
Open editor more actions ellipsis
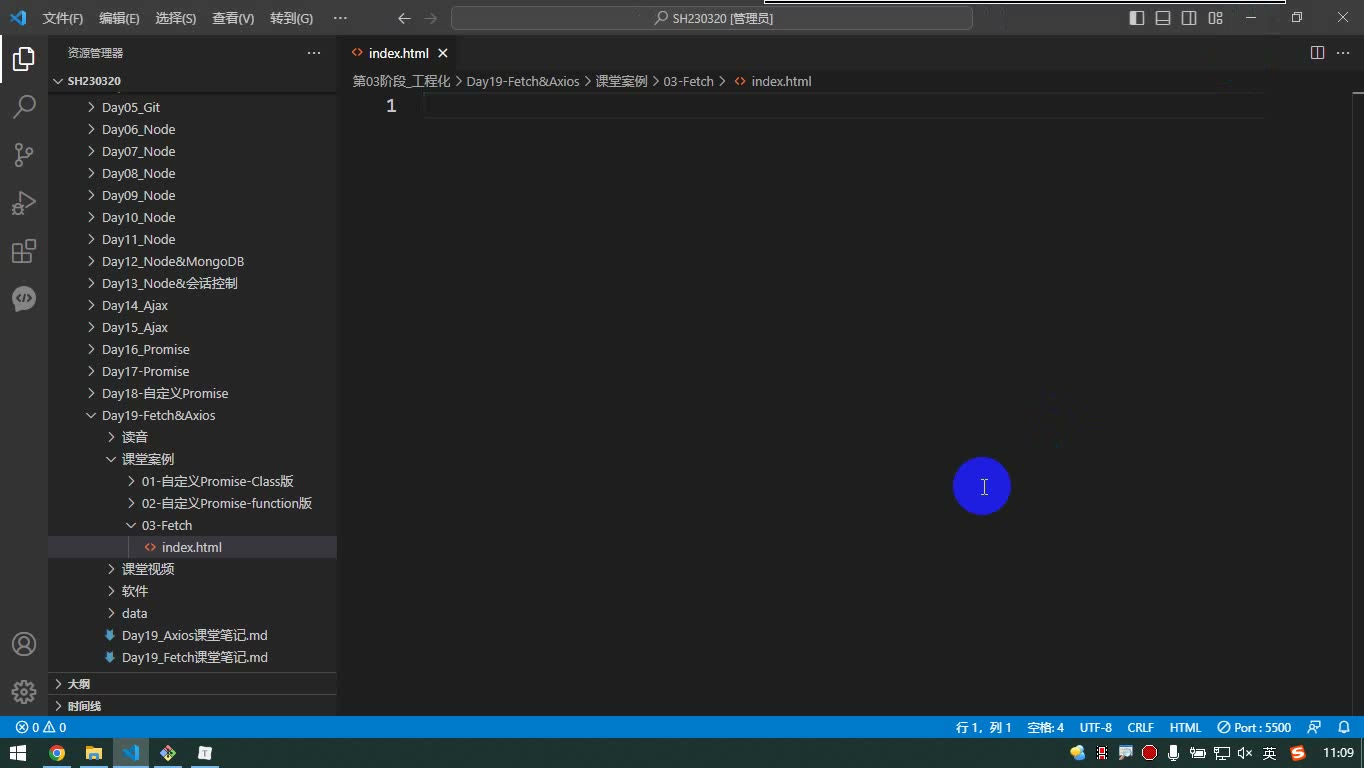click(1344, 53)
